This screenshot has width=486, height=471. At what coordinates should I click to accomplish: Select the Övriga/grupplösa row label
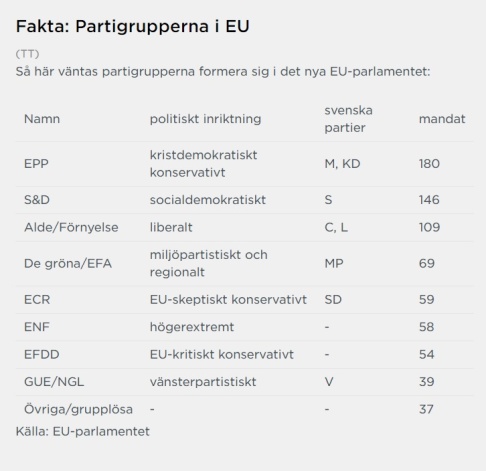click(x=78, y=409)
